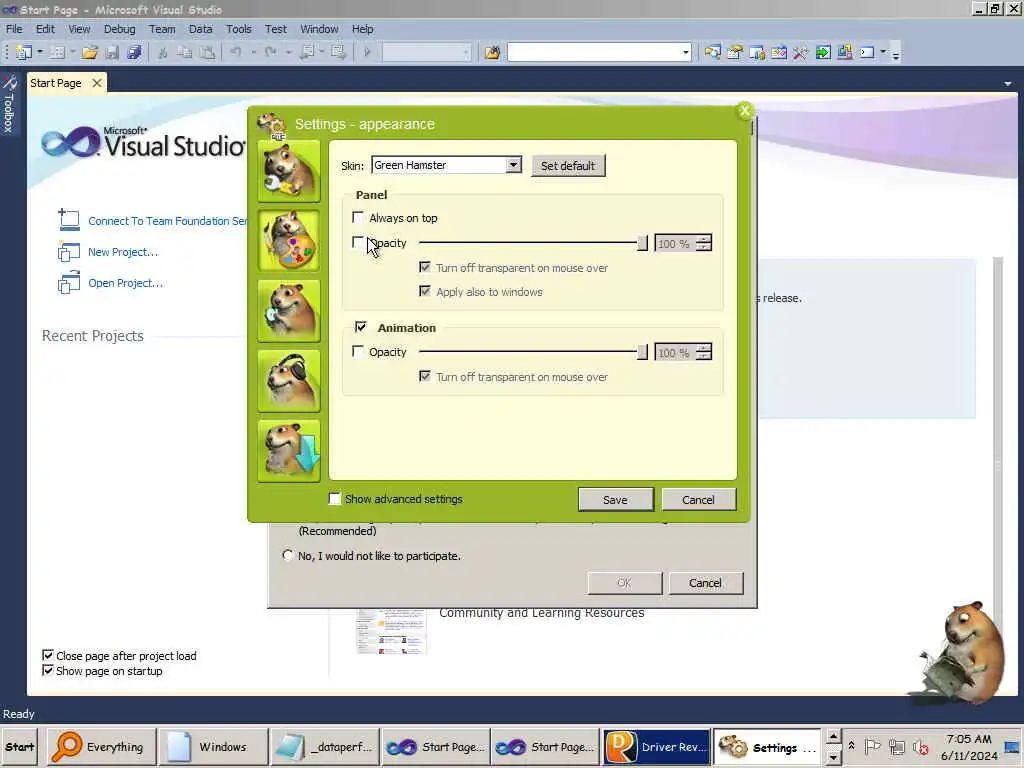The width and height of the screenshot is (1024, 768).
Task: Enable the Animation Opacity checkbox
Action: (x=358, y=351)
